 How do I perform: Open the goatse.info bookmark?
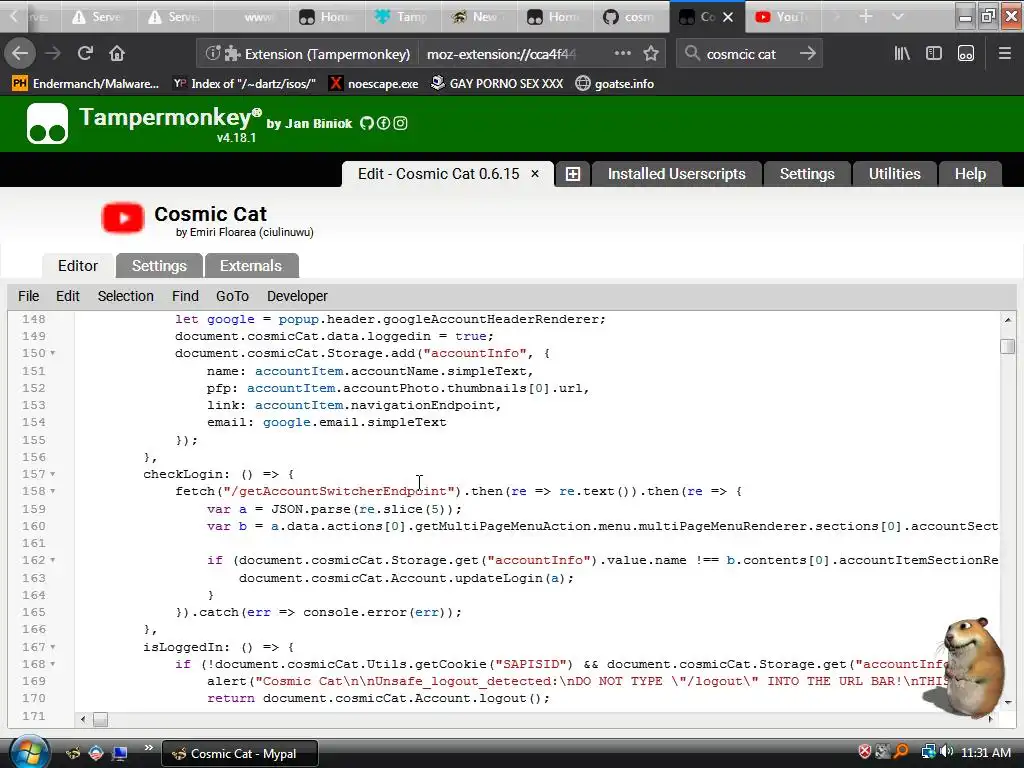coord(615,84)
